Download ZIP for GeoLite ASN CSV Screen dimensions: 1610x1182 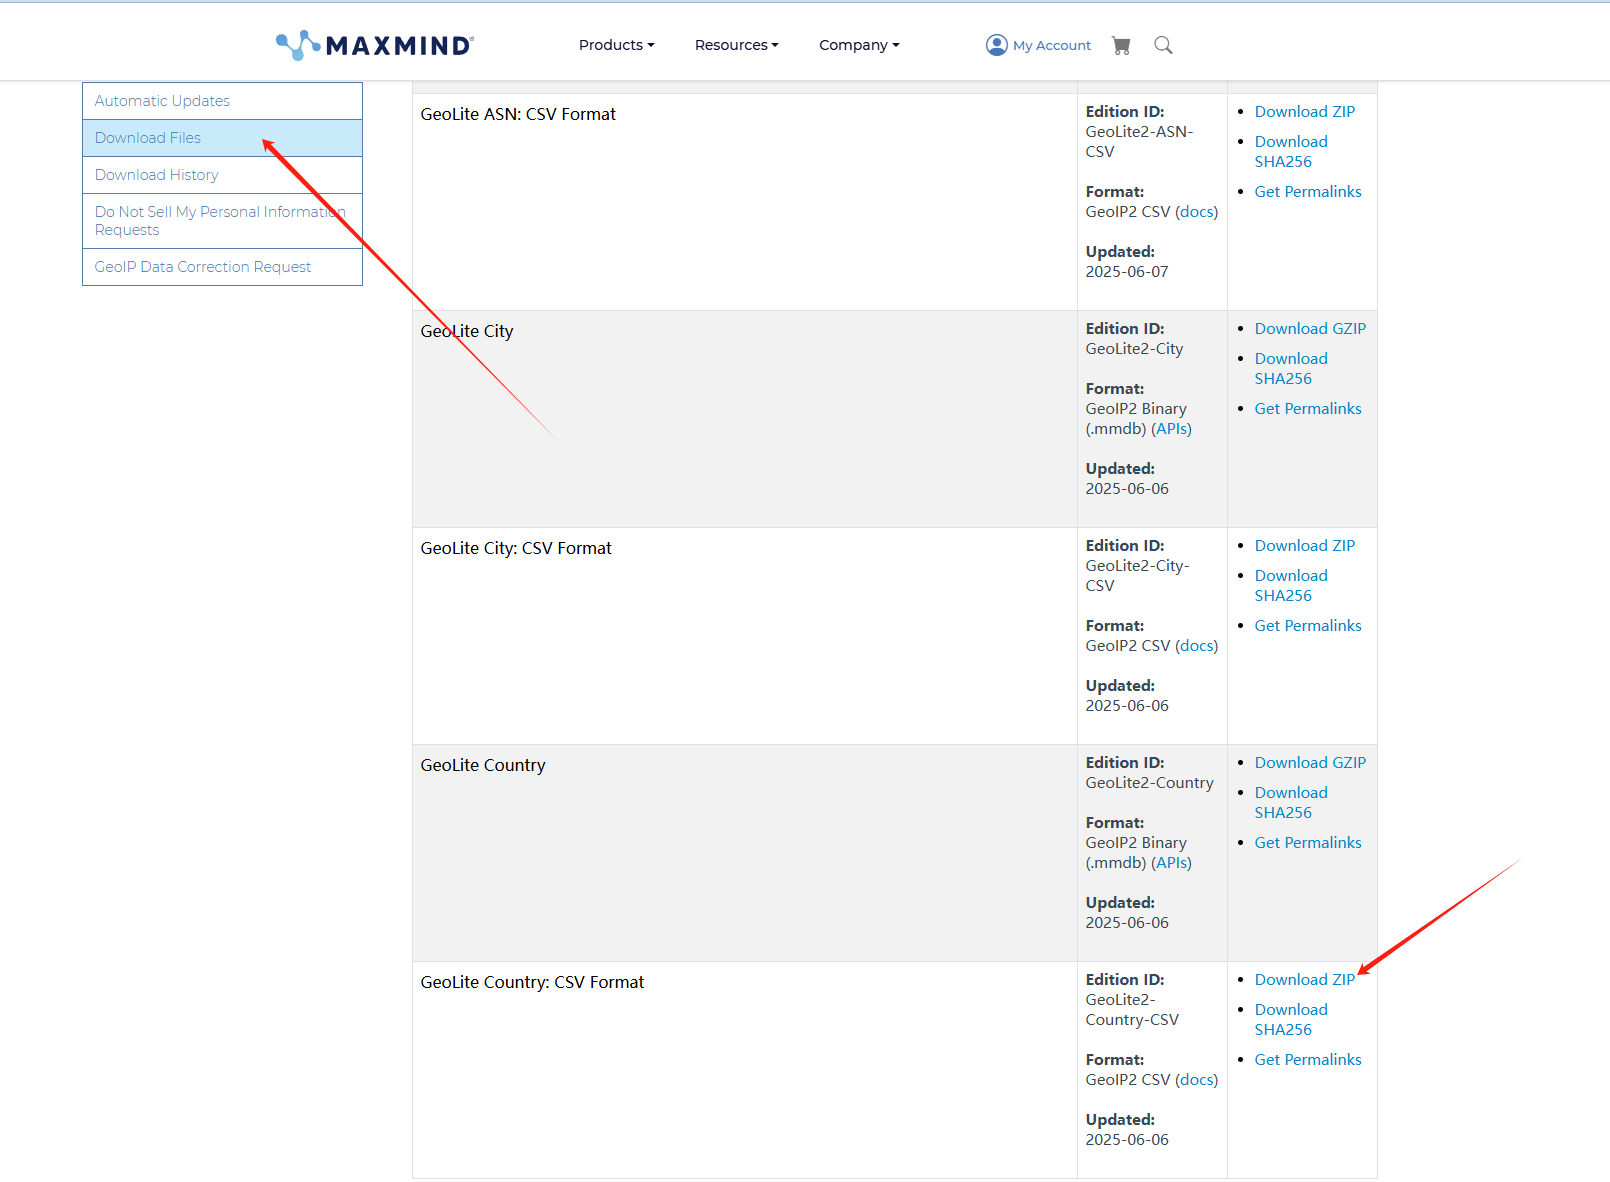(x=1305, y=112)
